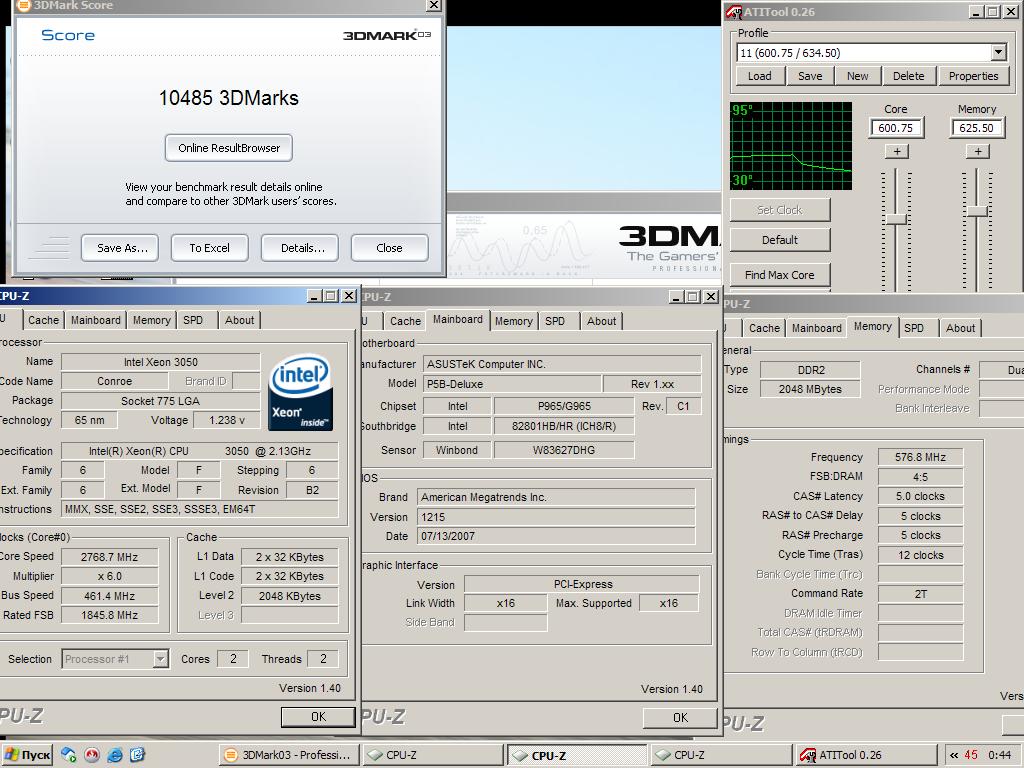Create New ATITool profile
This screenshot has height=768, width=1024.
[x=857, y=76]
